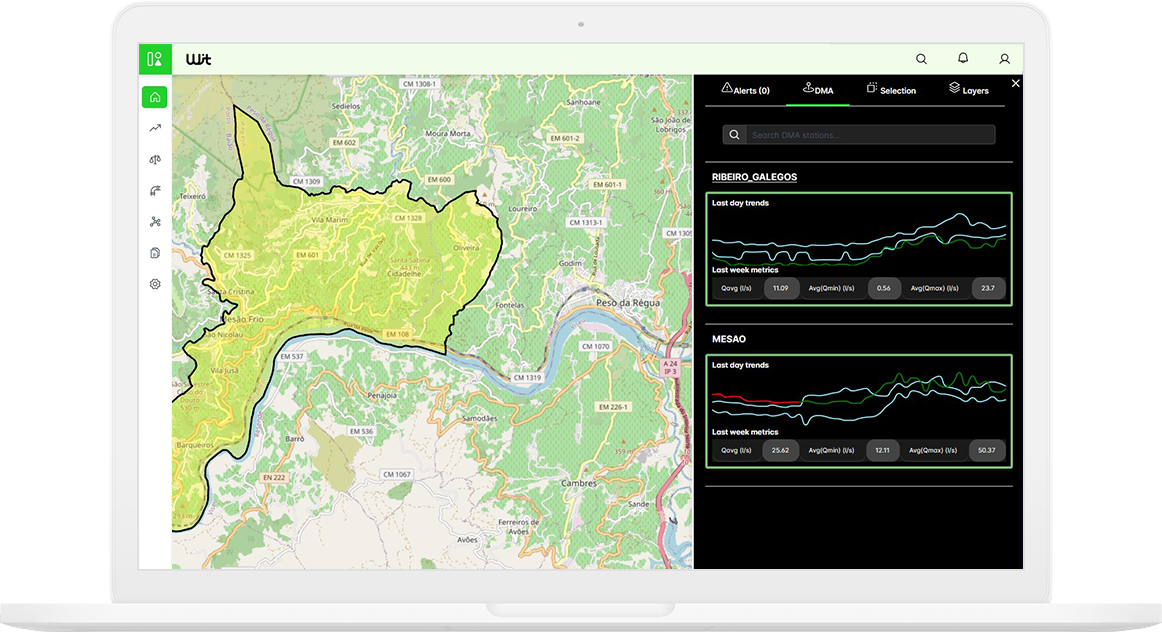Click the Loureiro label on map
The width and height of the screenshot is (1162, 632).
point(522,209)
